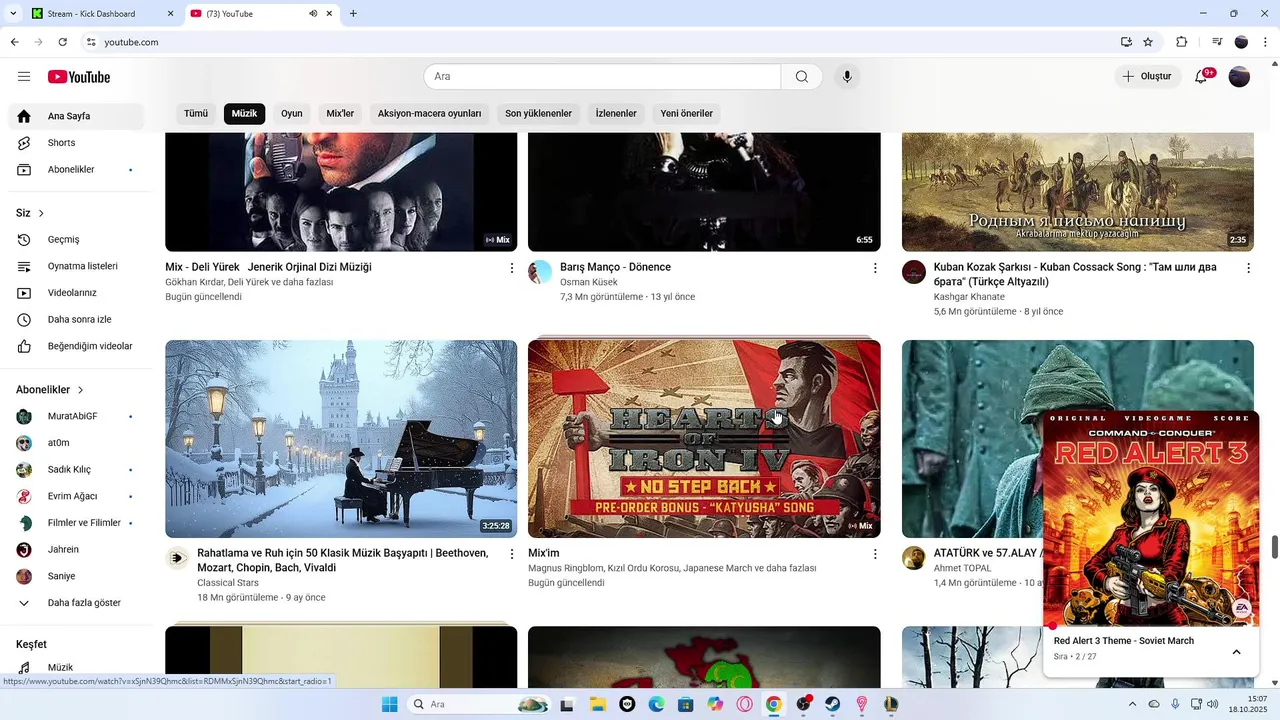Click Osman Küsek channel avatar
The width and height of the screenshot is (1280, 720).
tap(540, 272)
